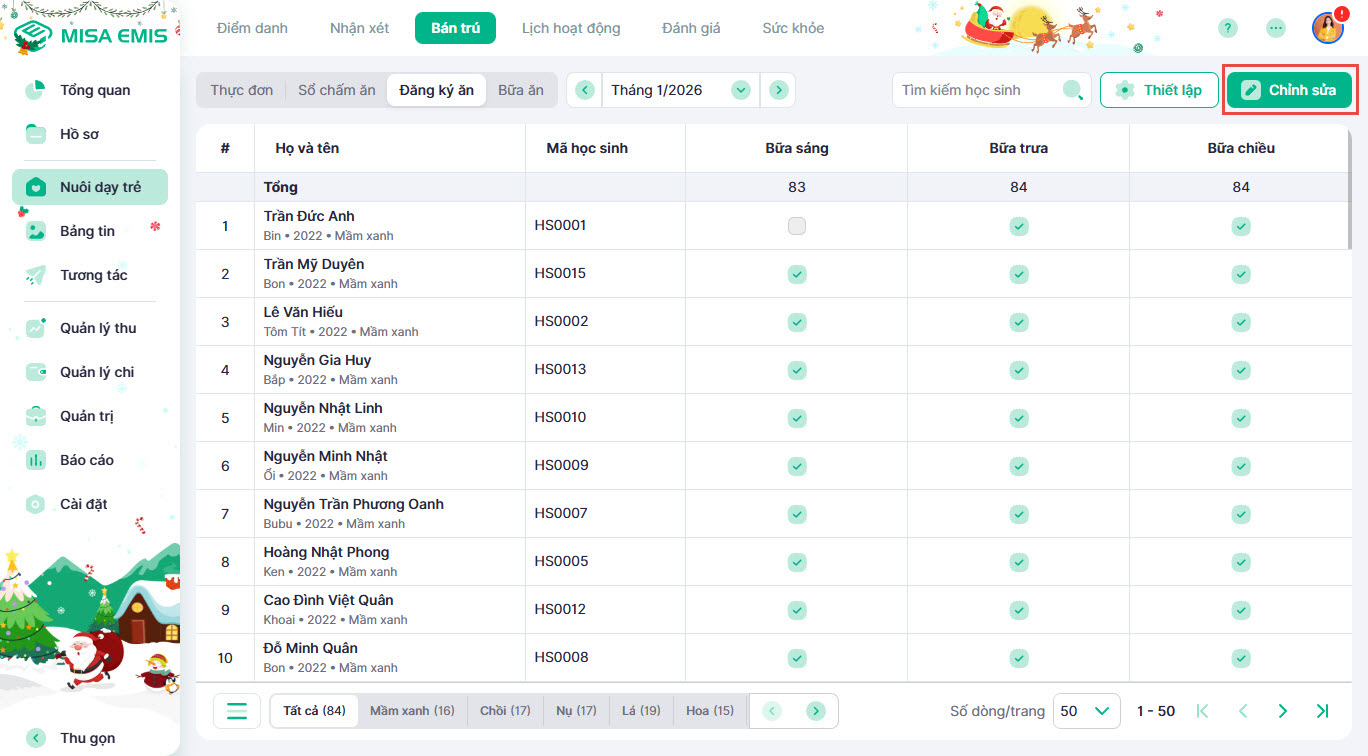Screen dimensions: 1368x756
Task: Open the more options ellipsis icon
Action: click(x=1276, y=28)
